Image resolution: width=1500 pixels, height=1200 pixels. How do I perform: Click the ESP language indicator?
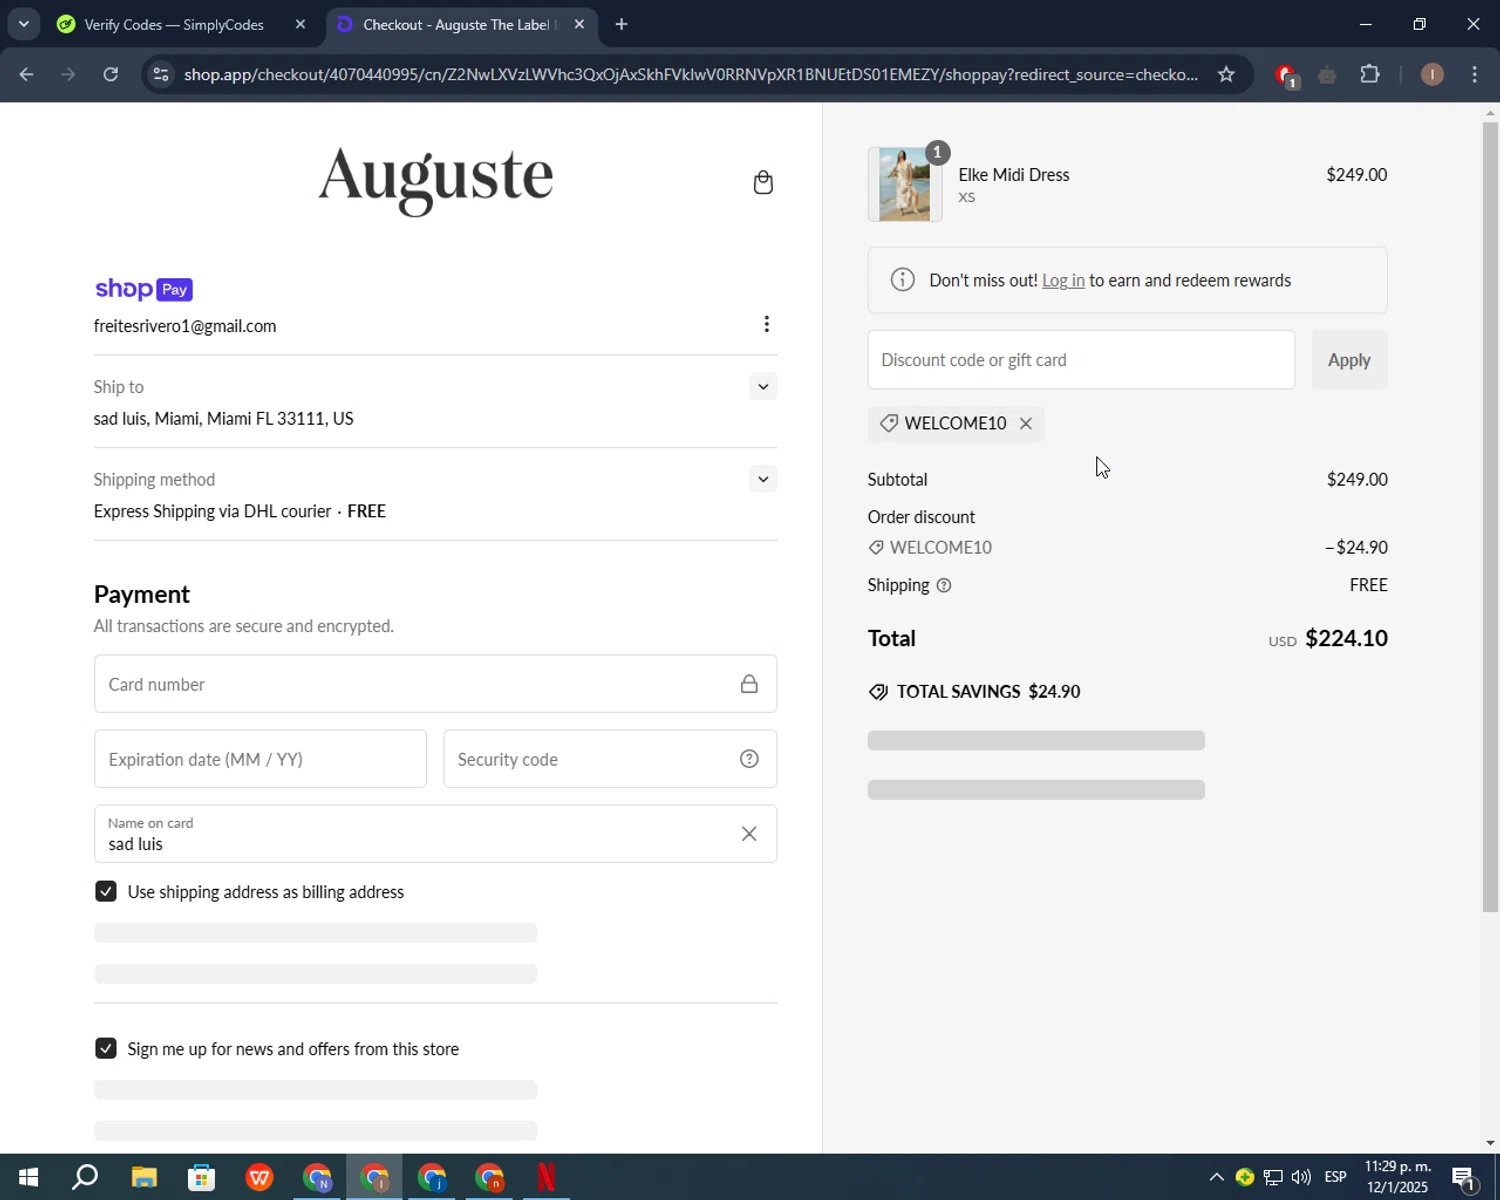pos(1335,1177)
